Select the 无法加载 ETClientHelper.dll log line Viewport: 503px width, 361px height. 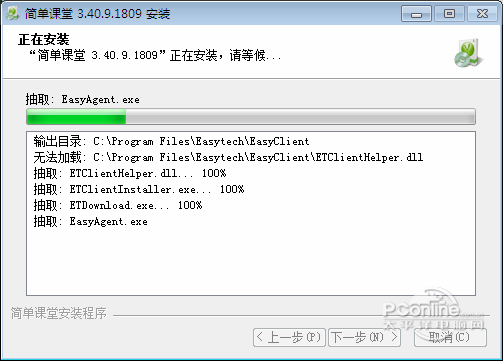pos(228,157)
